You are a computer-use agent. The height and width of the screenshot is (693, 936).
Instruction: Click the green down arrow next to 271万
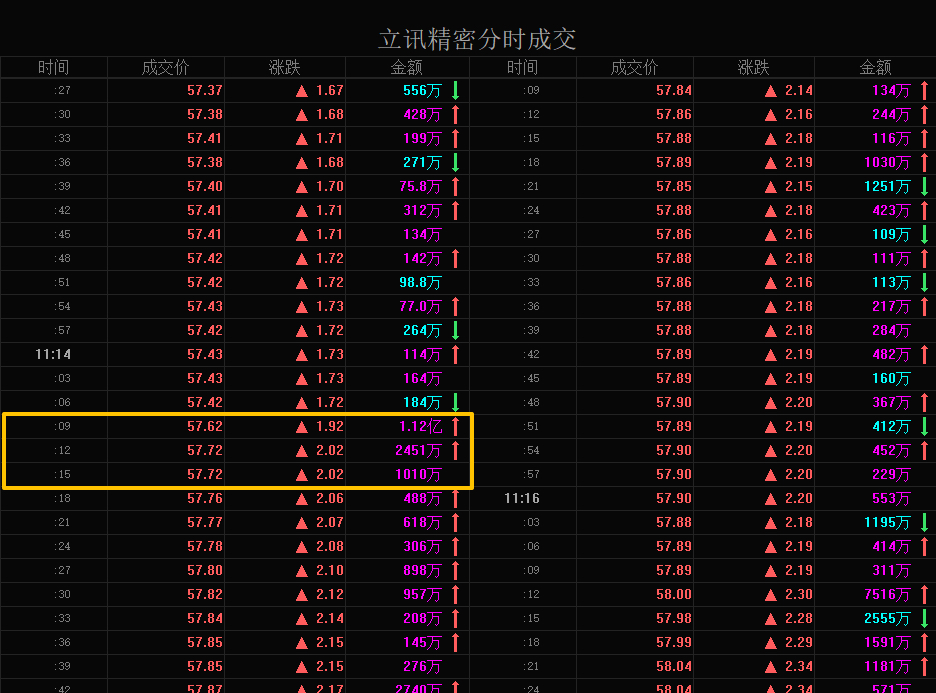click(x=455, y=162)
